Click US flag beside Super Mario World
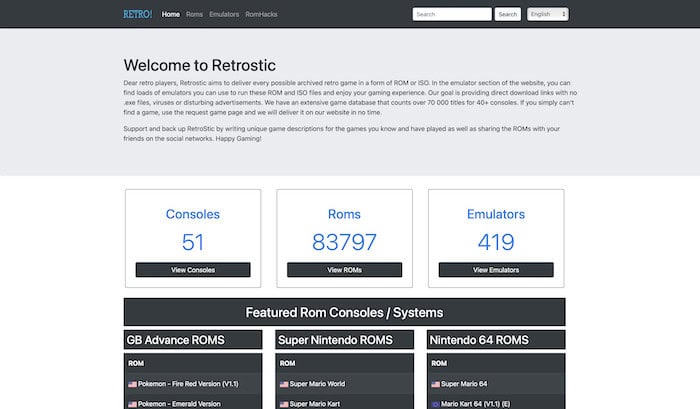The height and width of the screenshot is (409, 700). click(284, 384)
